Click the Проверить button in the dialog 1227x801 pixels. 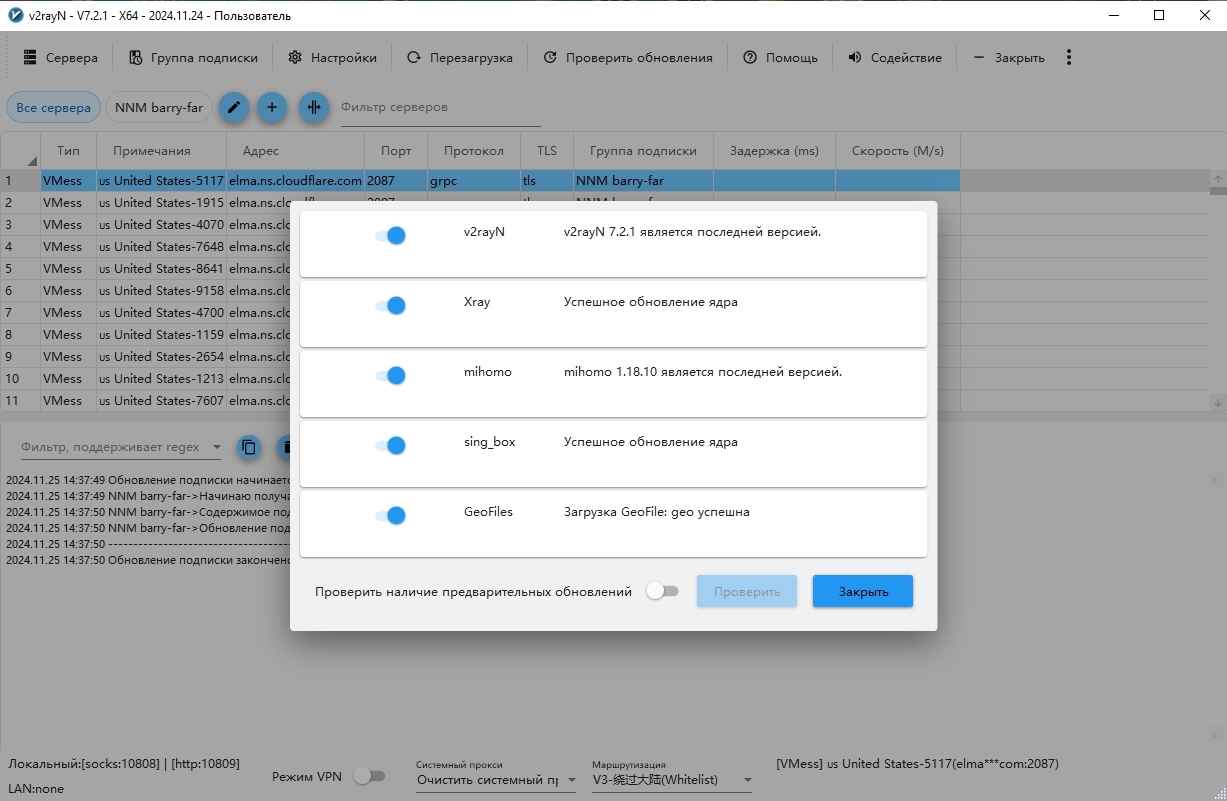(747, 591)
